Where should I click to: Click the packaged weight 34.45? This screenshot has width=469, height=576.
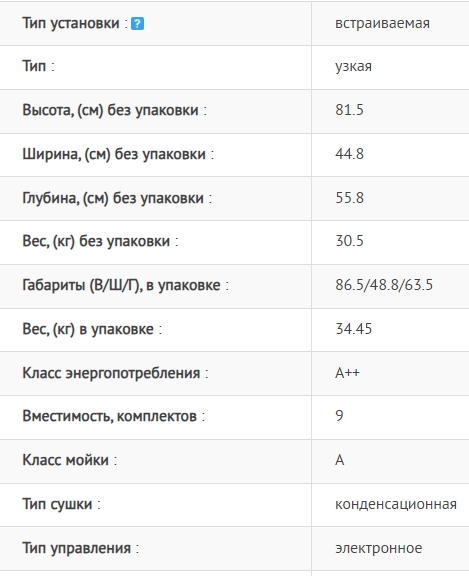click(x=353, y=328)
